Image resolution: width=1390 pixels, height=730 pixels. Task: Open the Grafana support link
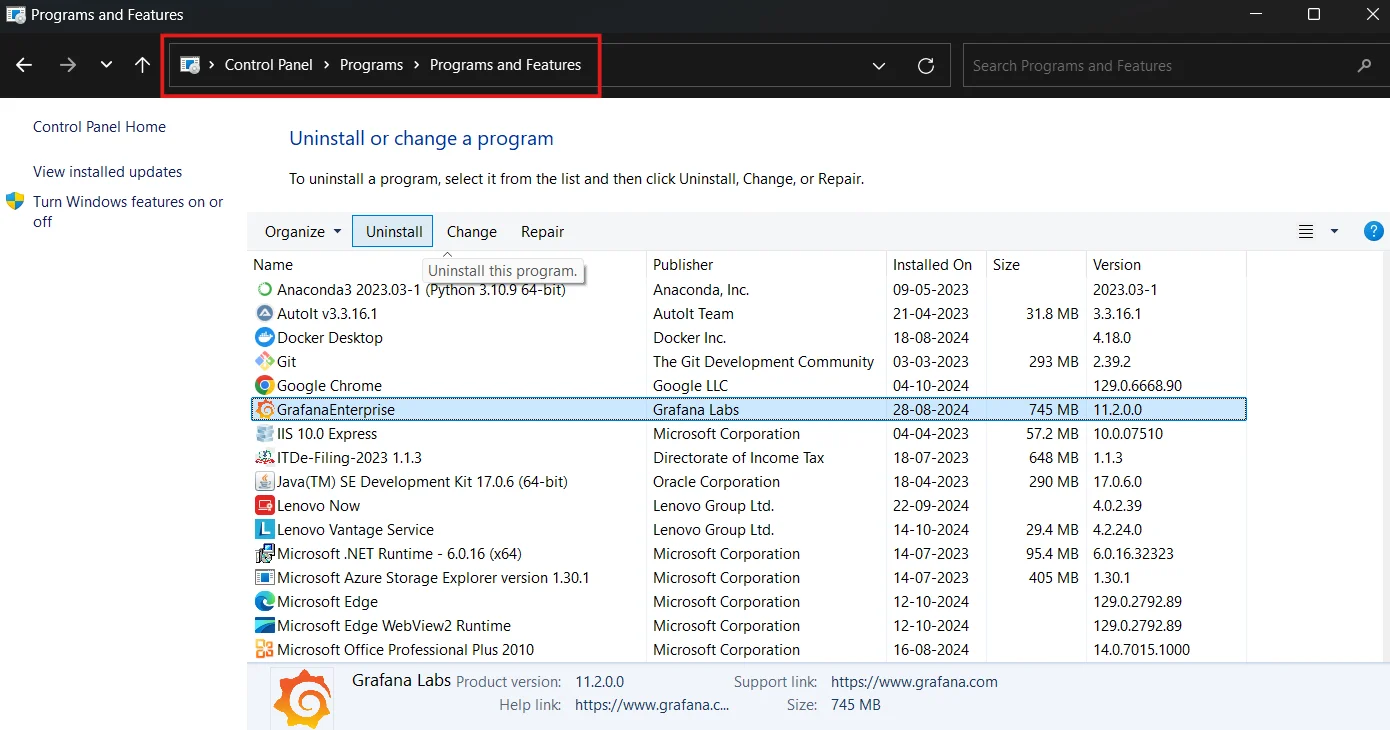[x=914, y=682]
